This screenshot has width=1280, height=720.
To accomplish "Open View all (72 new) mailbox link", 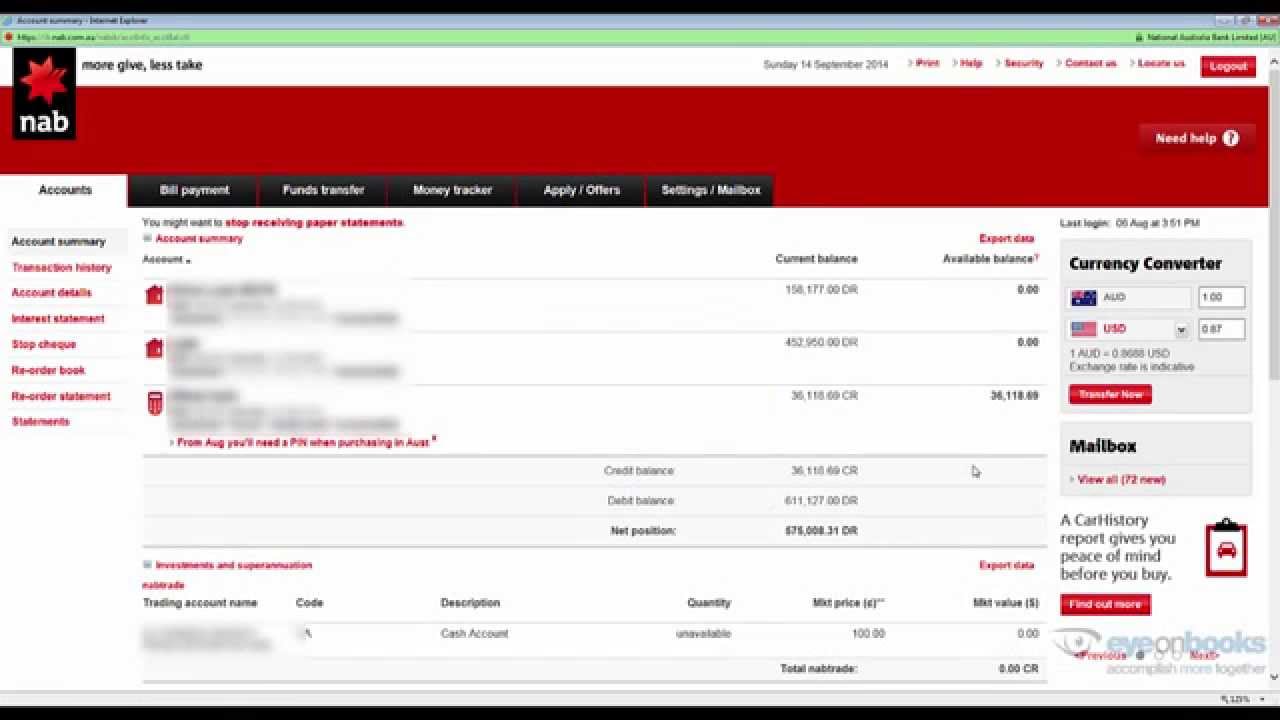I will click(1121, 480).
